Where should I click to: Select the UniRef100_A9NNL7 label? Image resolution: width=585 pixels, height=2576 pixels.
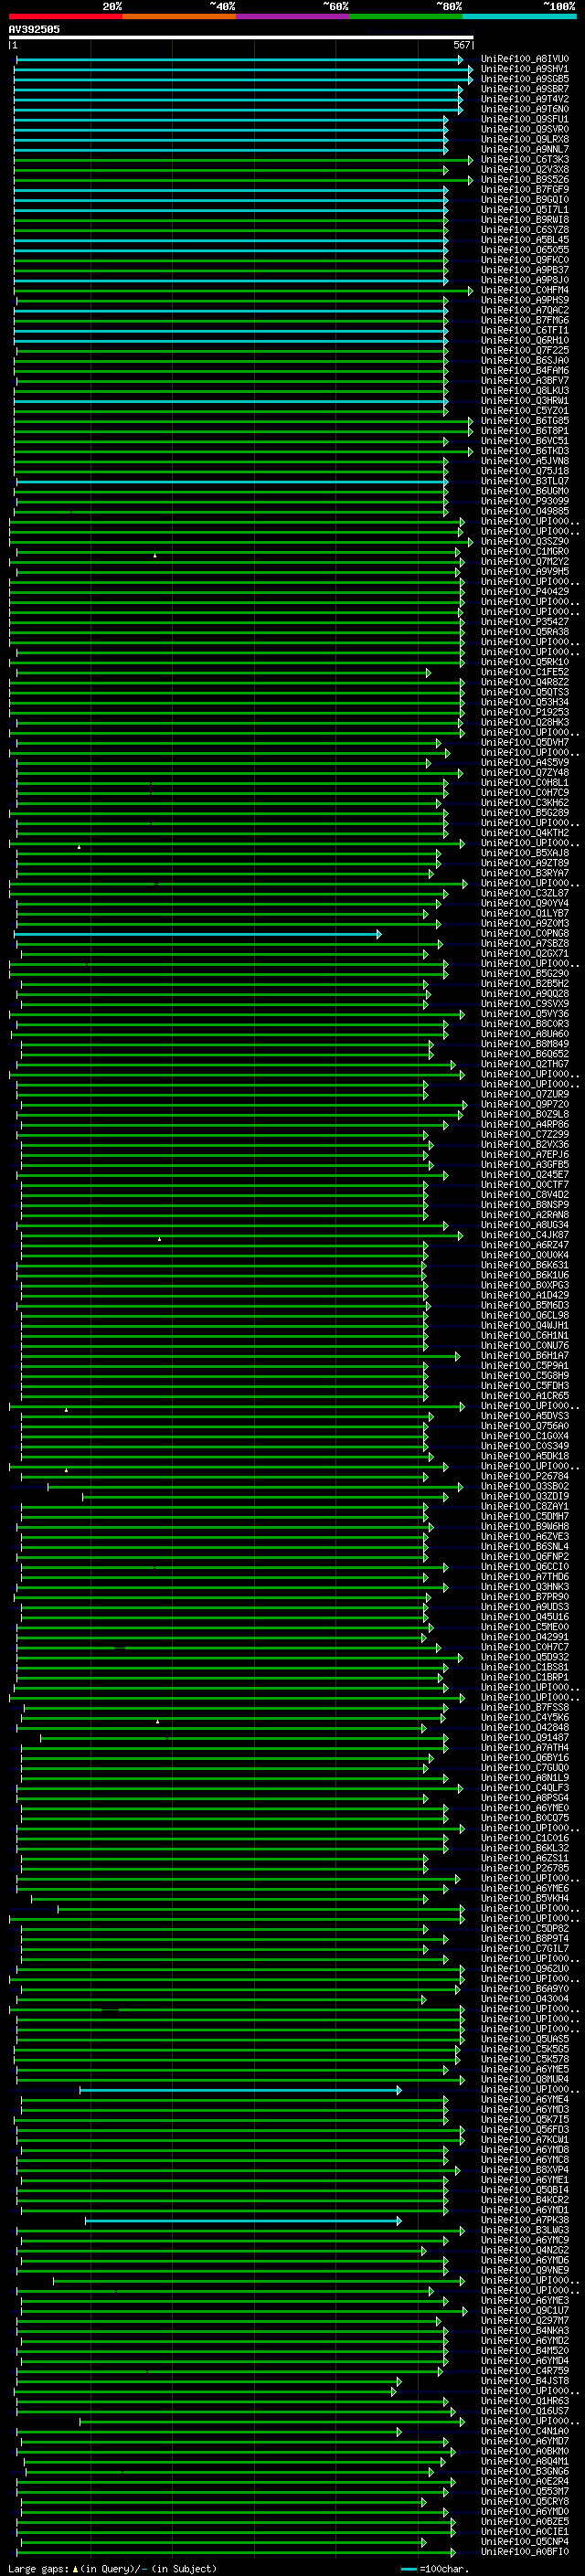point(525,149)
